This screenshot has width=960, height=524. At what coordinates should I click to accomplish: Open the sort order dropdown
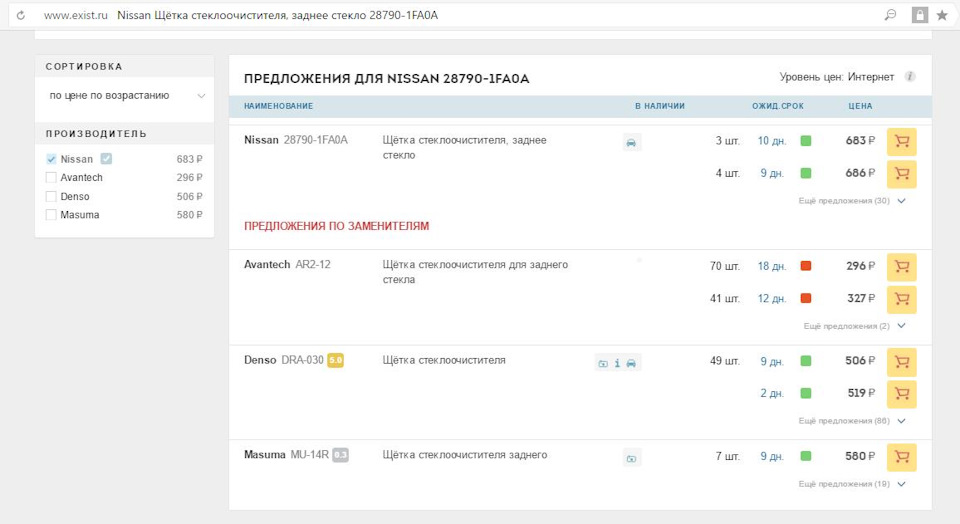coord(125,96)
